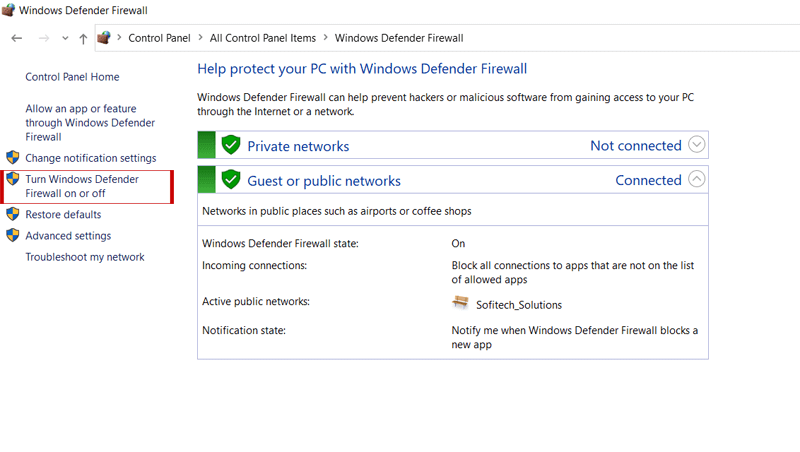The image size is (800, 452).
Task: Click green shield icon for Guest or public networks
Action: [231, 180]
